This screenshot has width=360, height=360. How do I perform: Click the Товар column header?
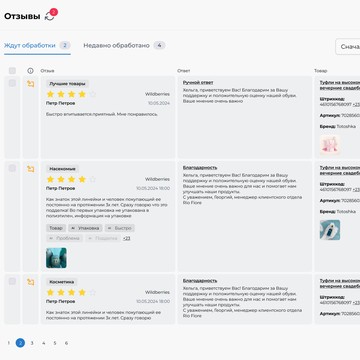(x=321, y=71)
